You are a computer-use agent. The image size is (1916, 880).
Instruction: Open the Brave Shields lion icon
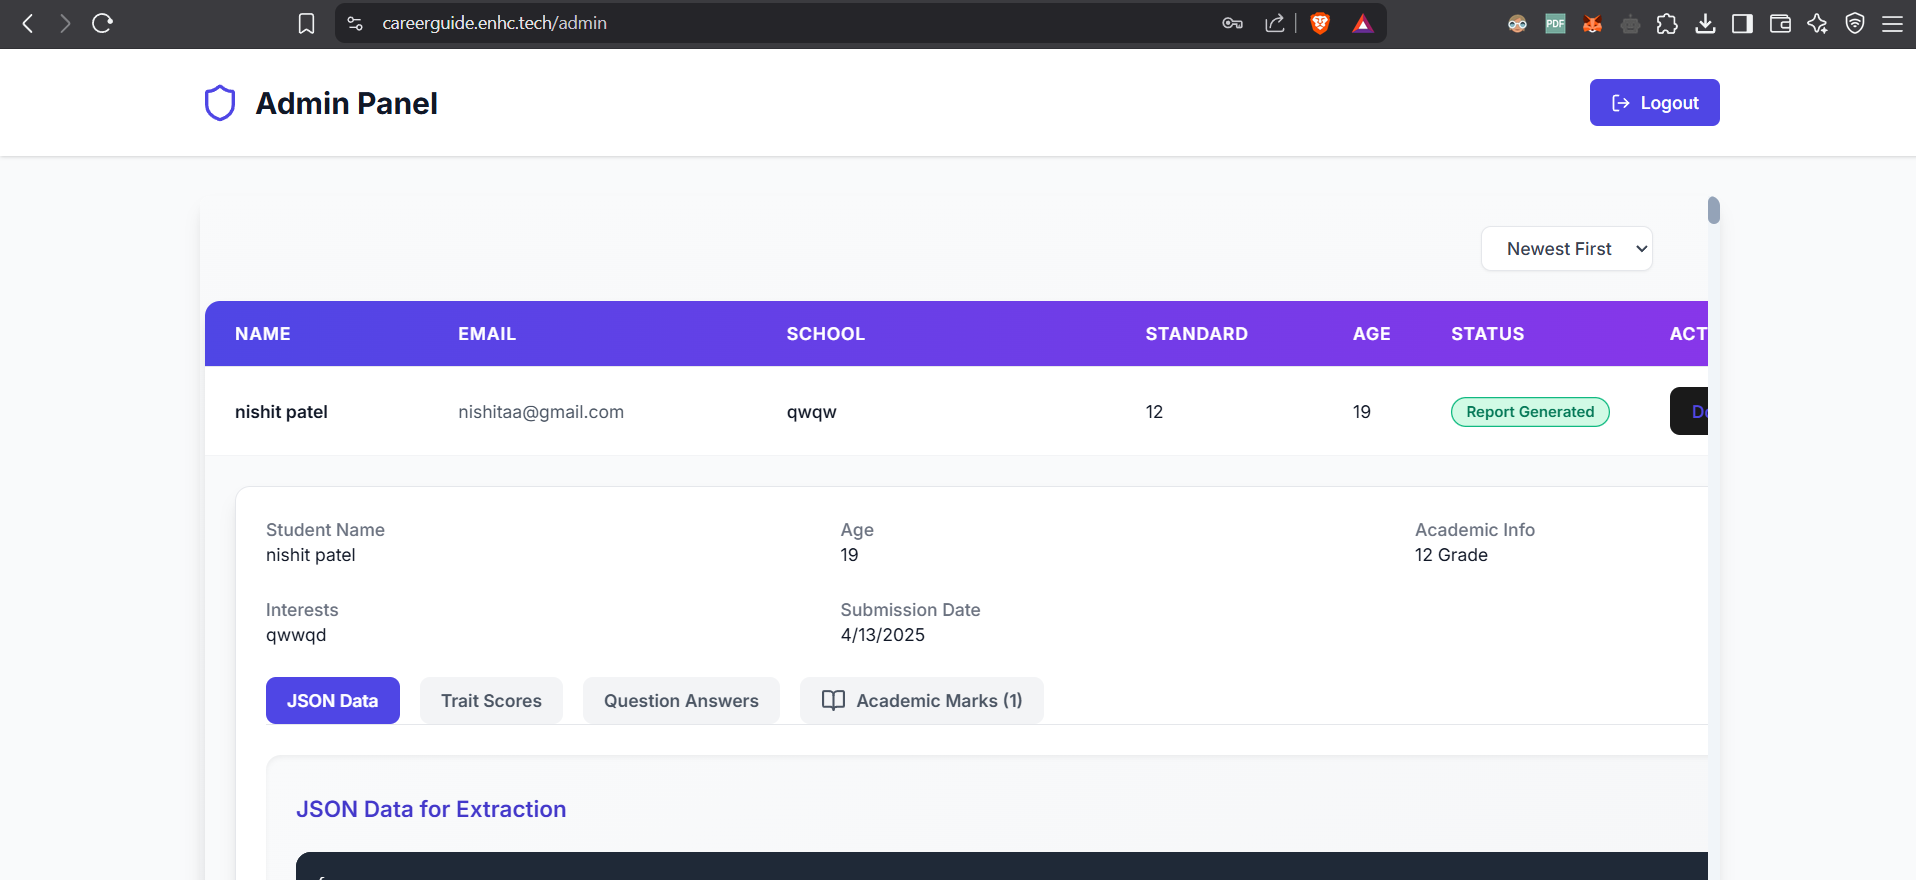1320,23
